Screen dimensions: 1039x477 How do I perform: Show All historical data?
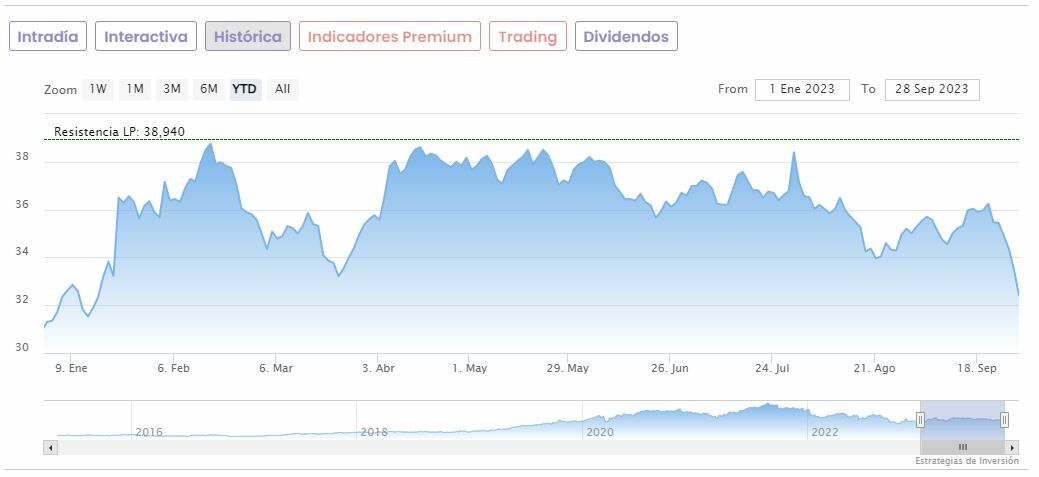click(283, 89)
